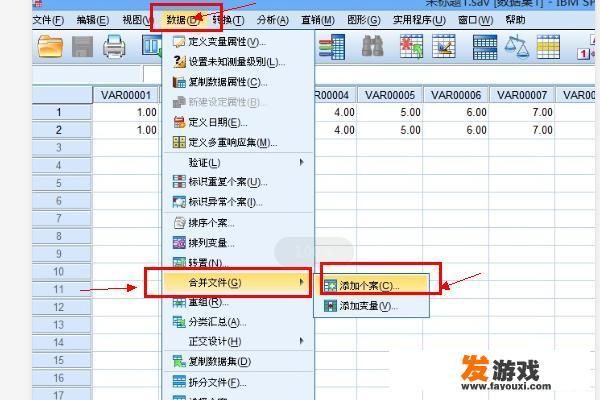
Task: Select row header 1
Action: tap(62, 112)
